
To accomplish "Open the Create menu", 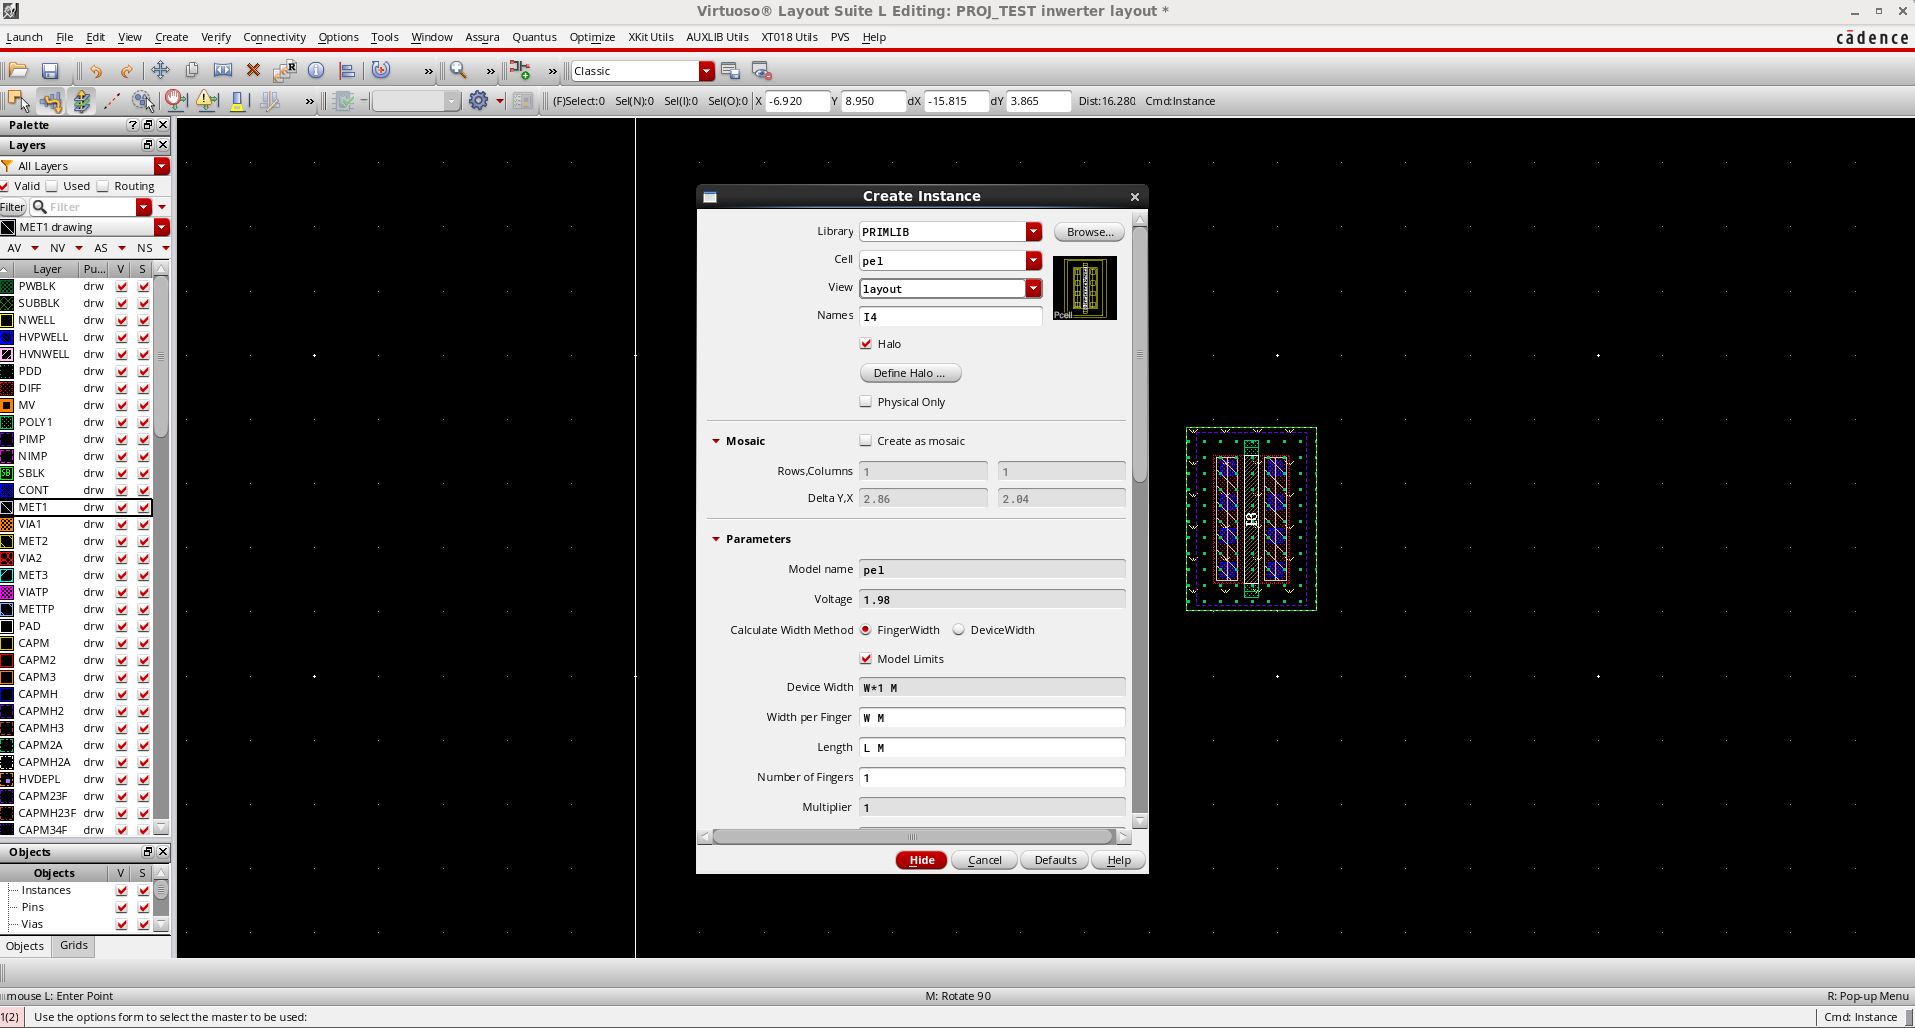I will coord(171,37).
